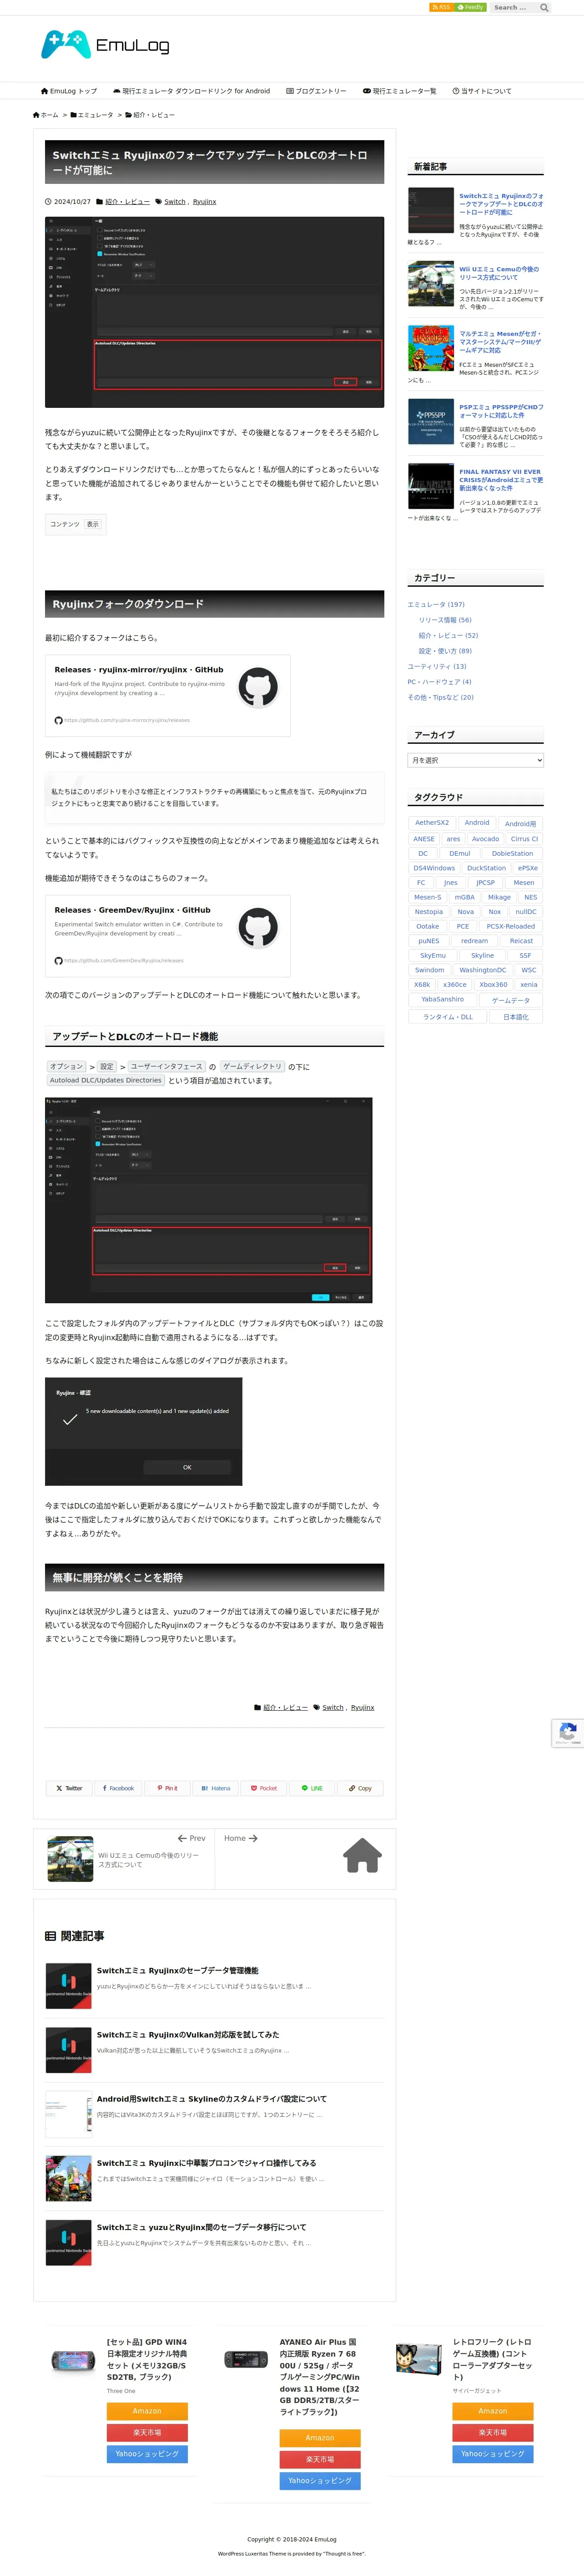The width and height of the screenshot is (584, 2576).
Task: Open related 中華製プロコンでジャイロ操作 article
Action: tap(206, 2163)
